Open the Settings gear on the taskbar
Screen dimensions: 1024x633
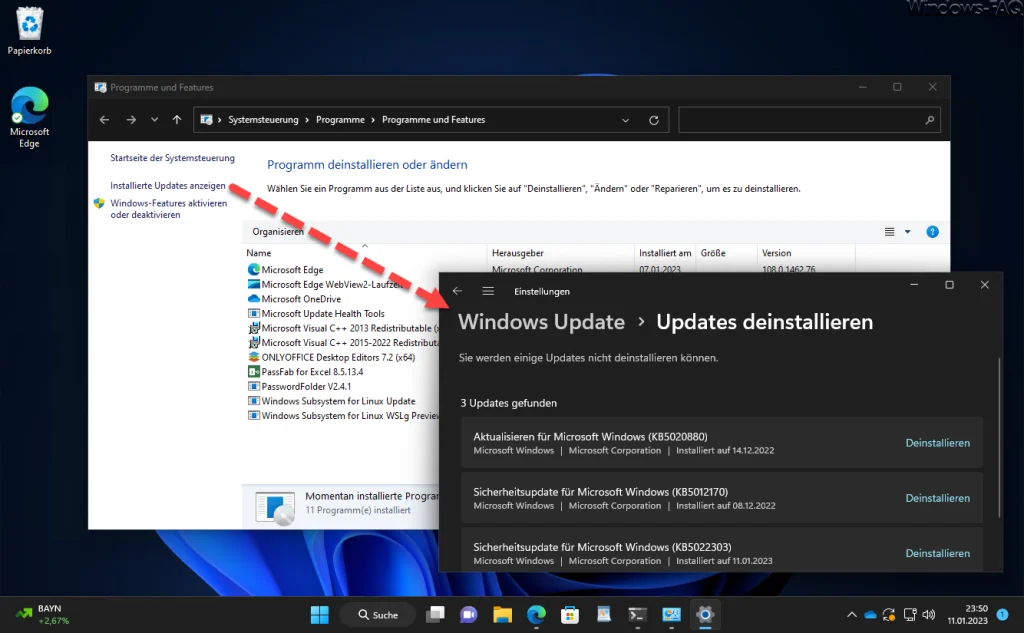click(705, 615)
